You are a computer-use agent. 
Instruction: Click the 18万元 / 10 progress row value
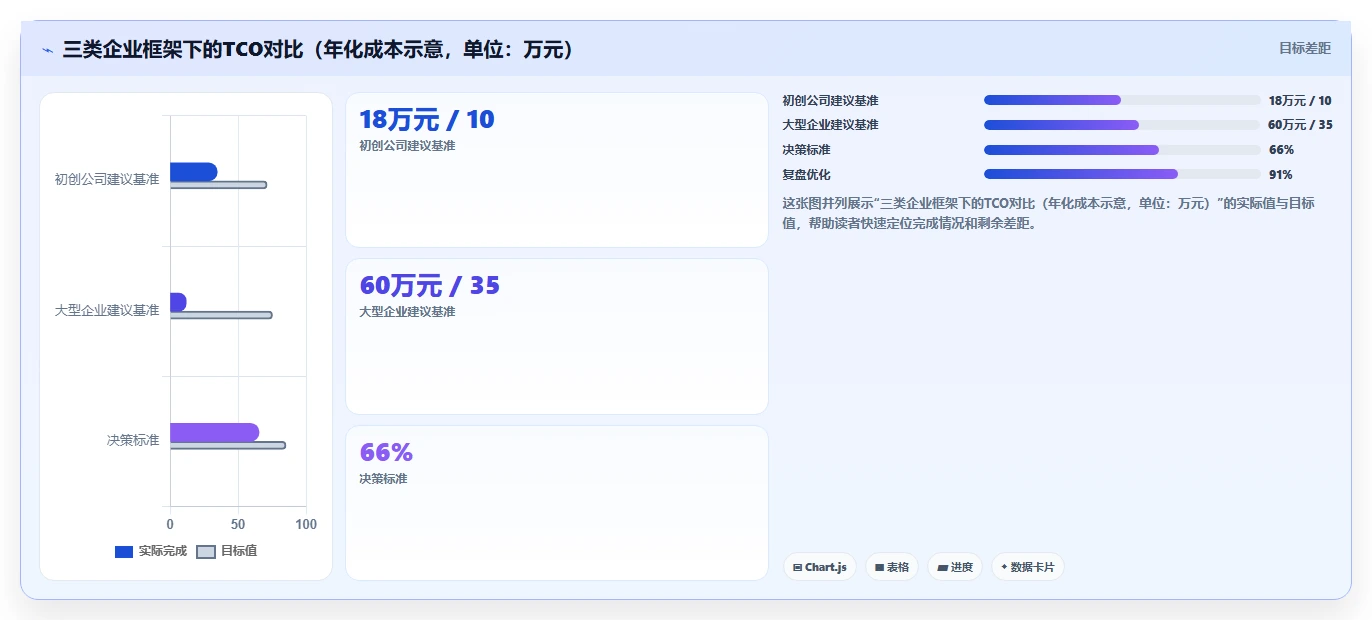pos(1300,101)
